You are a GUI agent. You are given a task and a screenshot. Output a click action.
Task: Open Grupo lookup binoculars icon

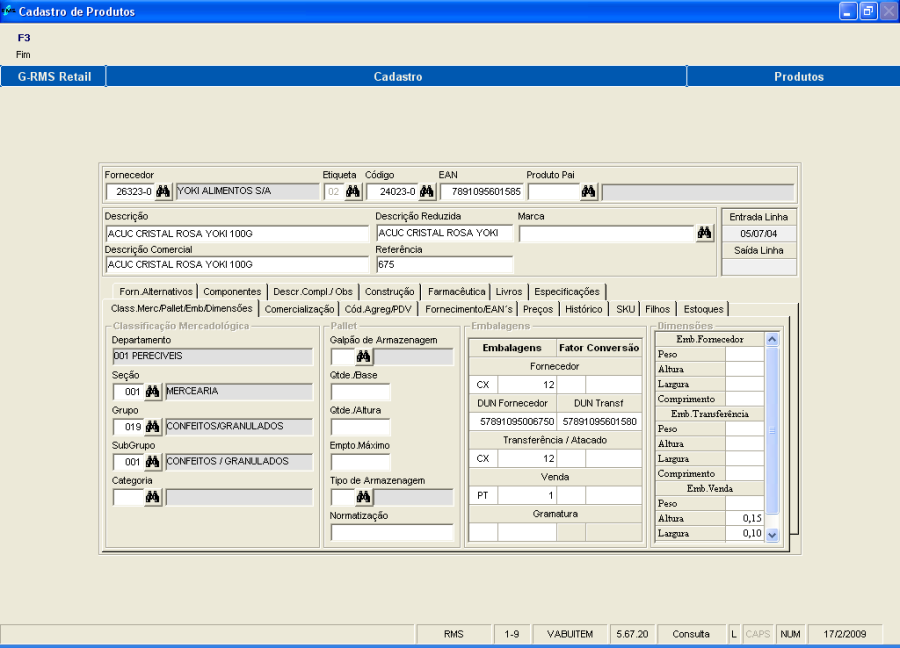pos(152,426)
